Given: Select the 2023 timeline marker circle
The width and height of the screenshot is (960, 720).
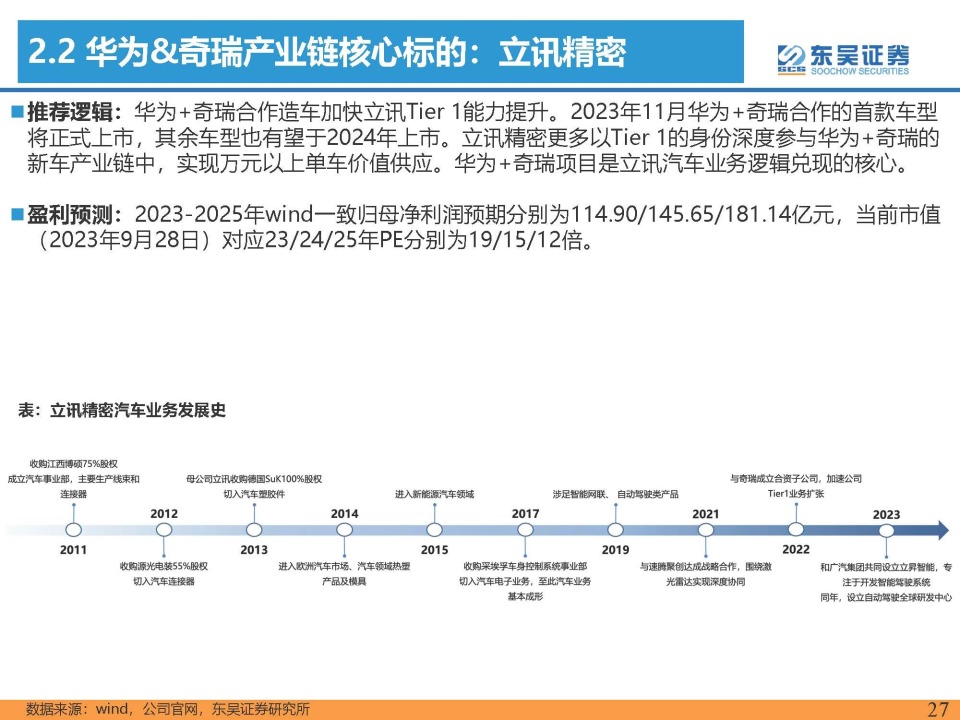Looking at the screenshot, I should coord(886,531).
